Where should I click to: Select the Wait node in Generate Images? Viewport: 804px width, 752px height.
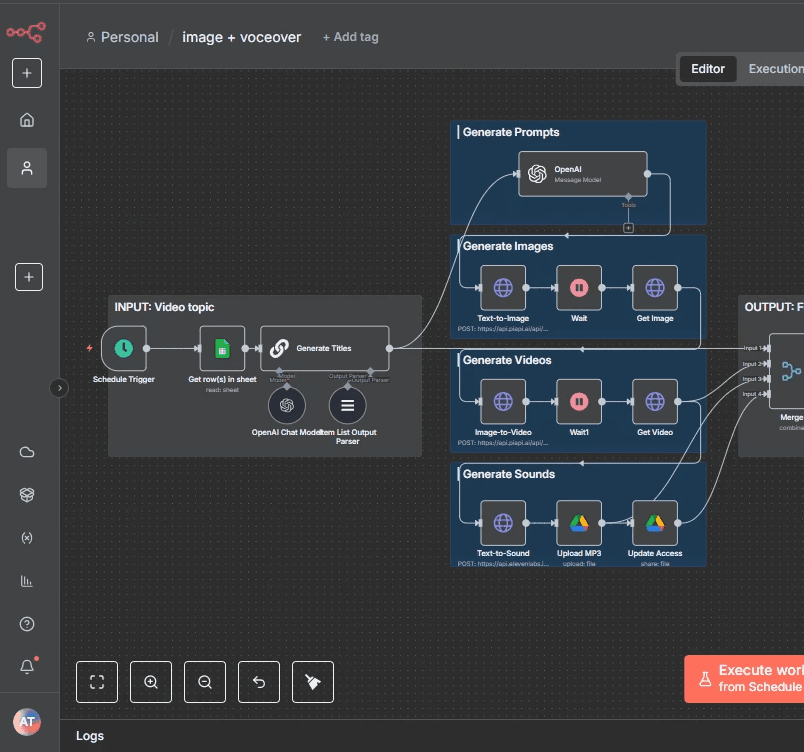pyautogui.click(x=579, y=288)
